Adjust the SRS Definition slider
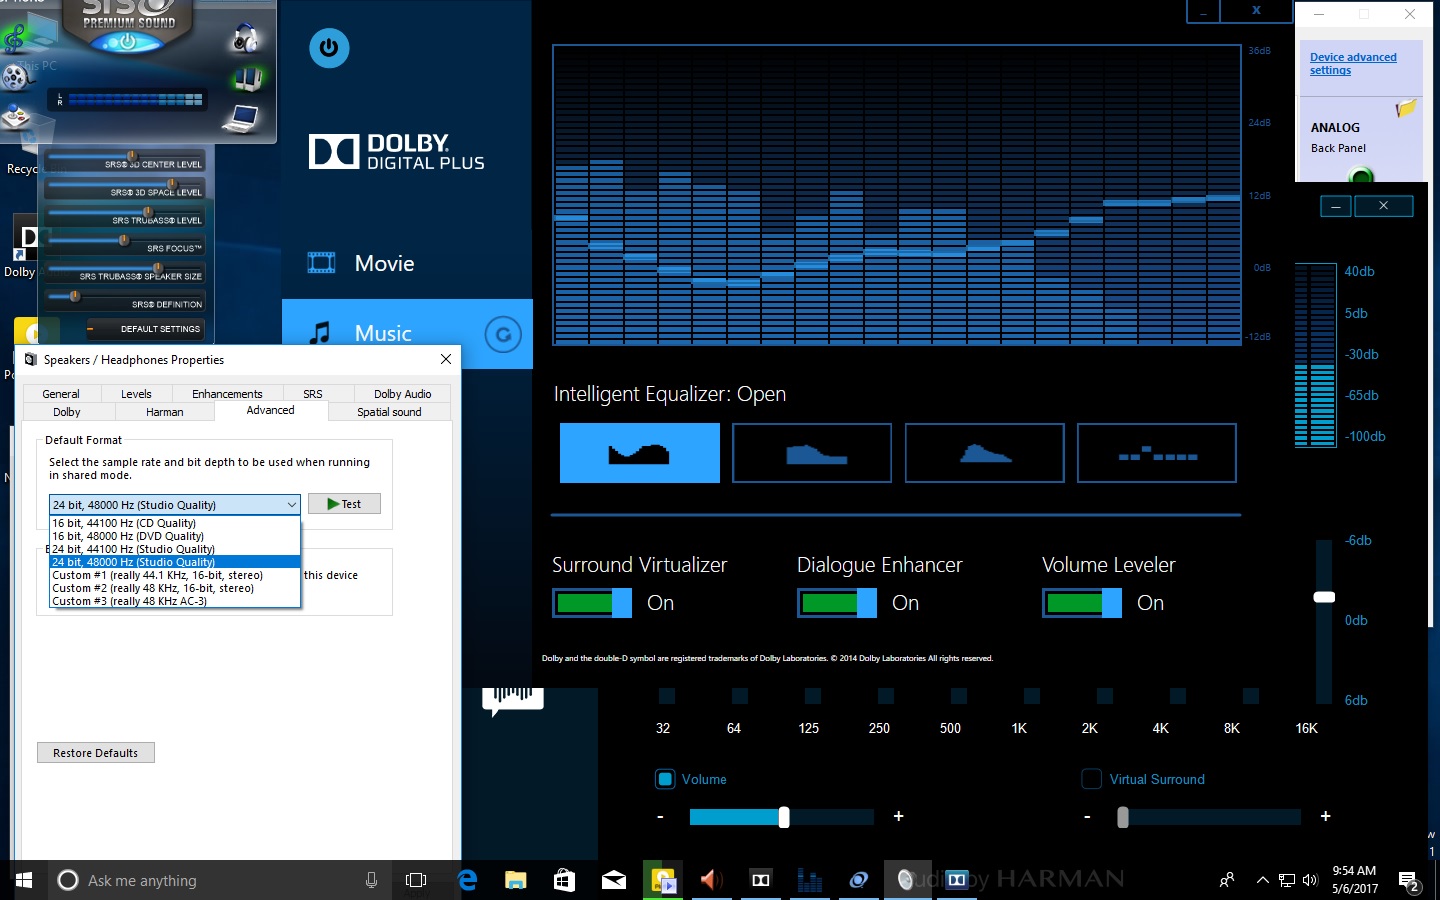Viewport: 1440px width, 900px height. pos(75,296)
